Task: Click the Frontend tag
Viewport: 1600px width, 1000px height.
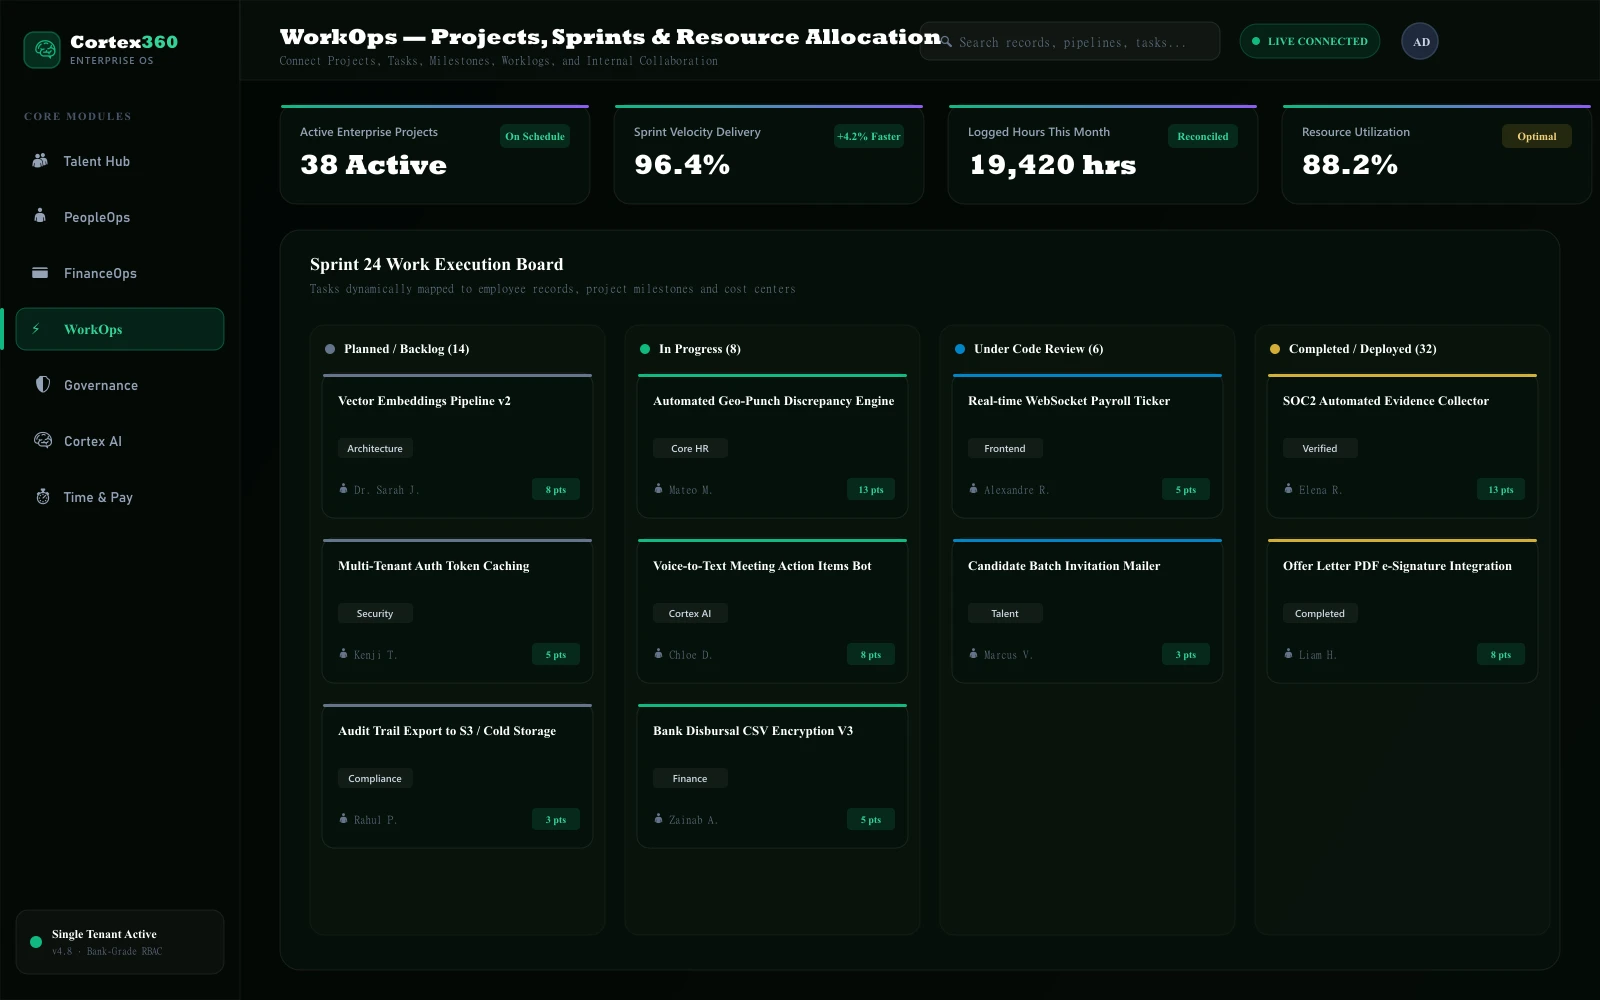Action: (1005, 448)
